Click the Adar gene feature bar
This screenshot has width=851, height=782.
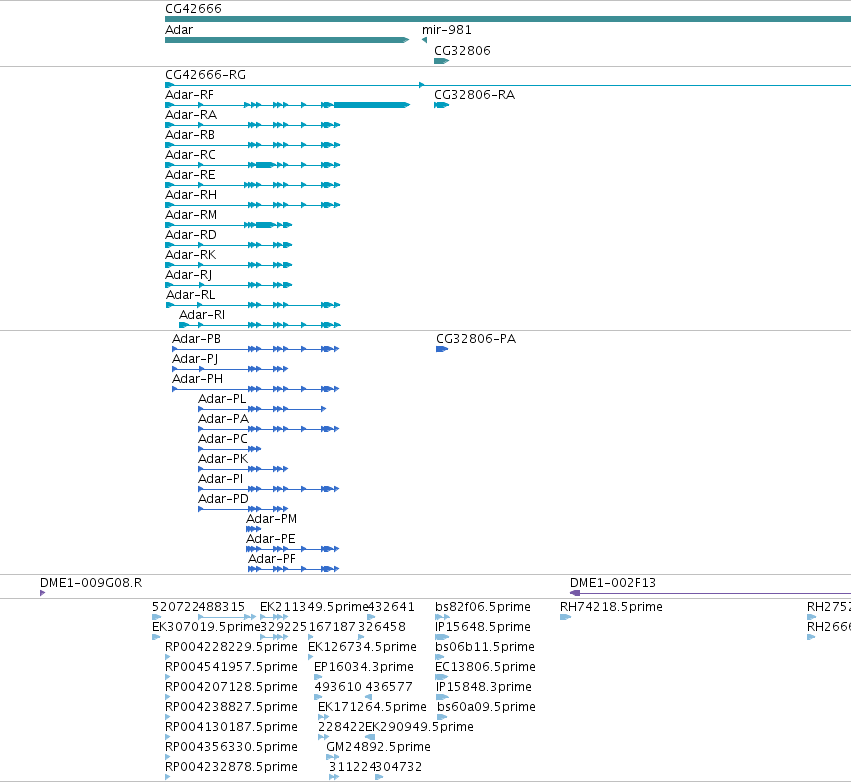pyautogui.click(x=287, y=40)
